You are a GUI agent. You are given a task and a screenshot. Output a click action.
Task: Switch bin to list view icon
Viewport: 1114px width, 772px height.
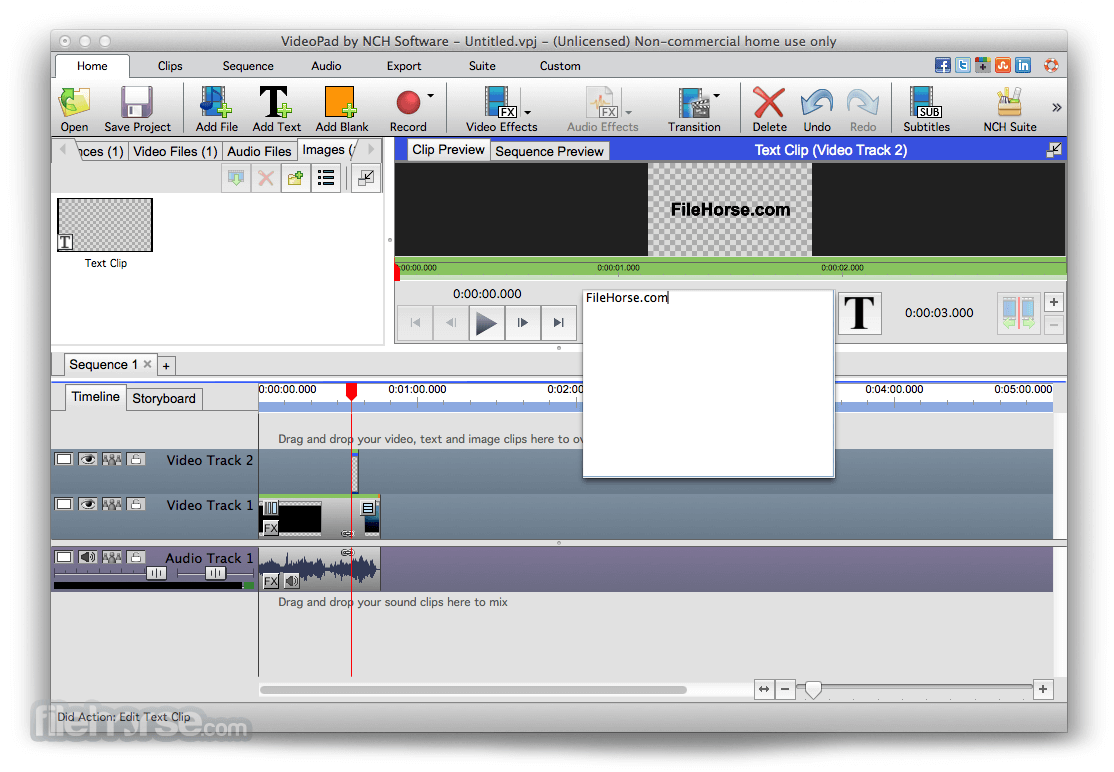click(326, 178)
